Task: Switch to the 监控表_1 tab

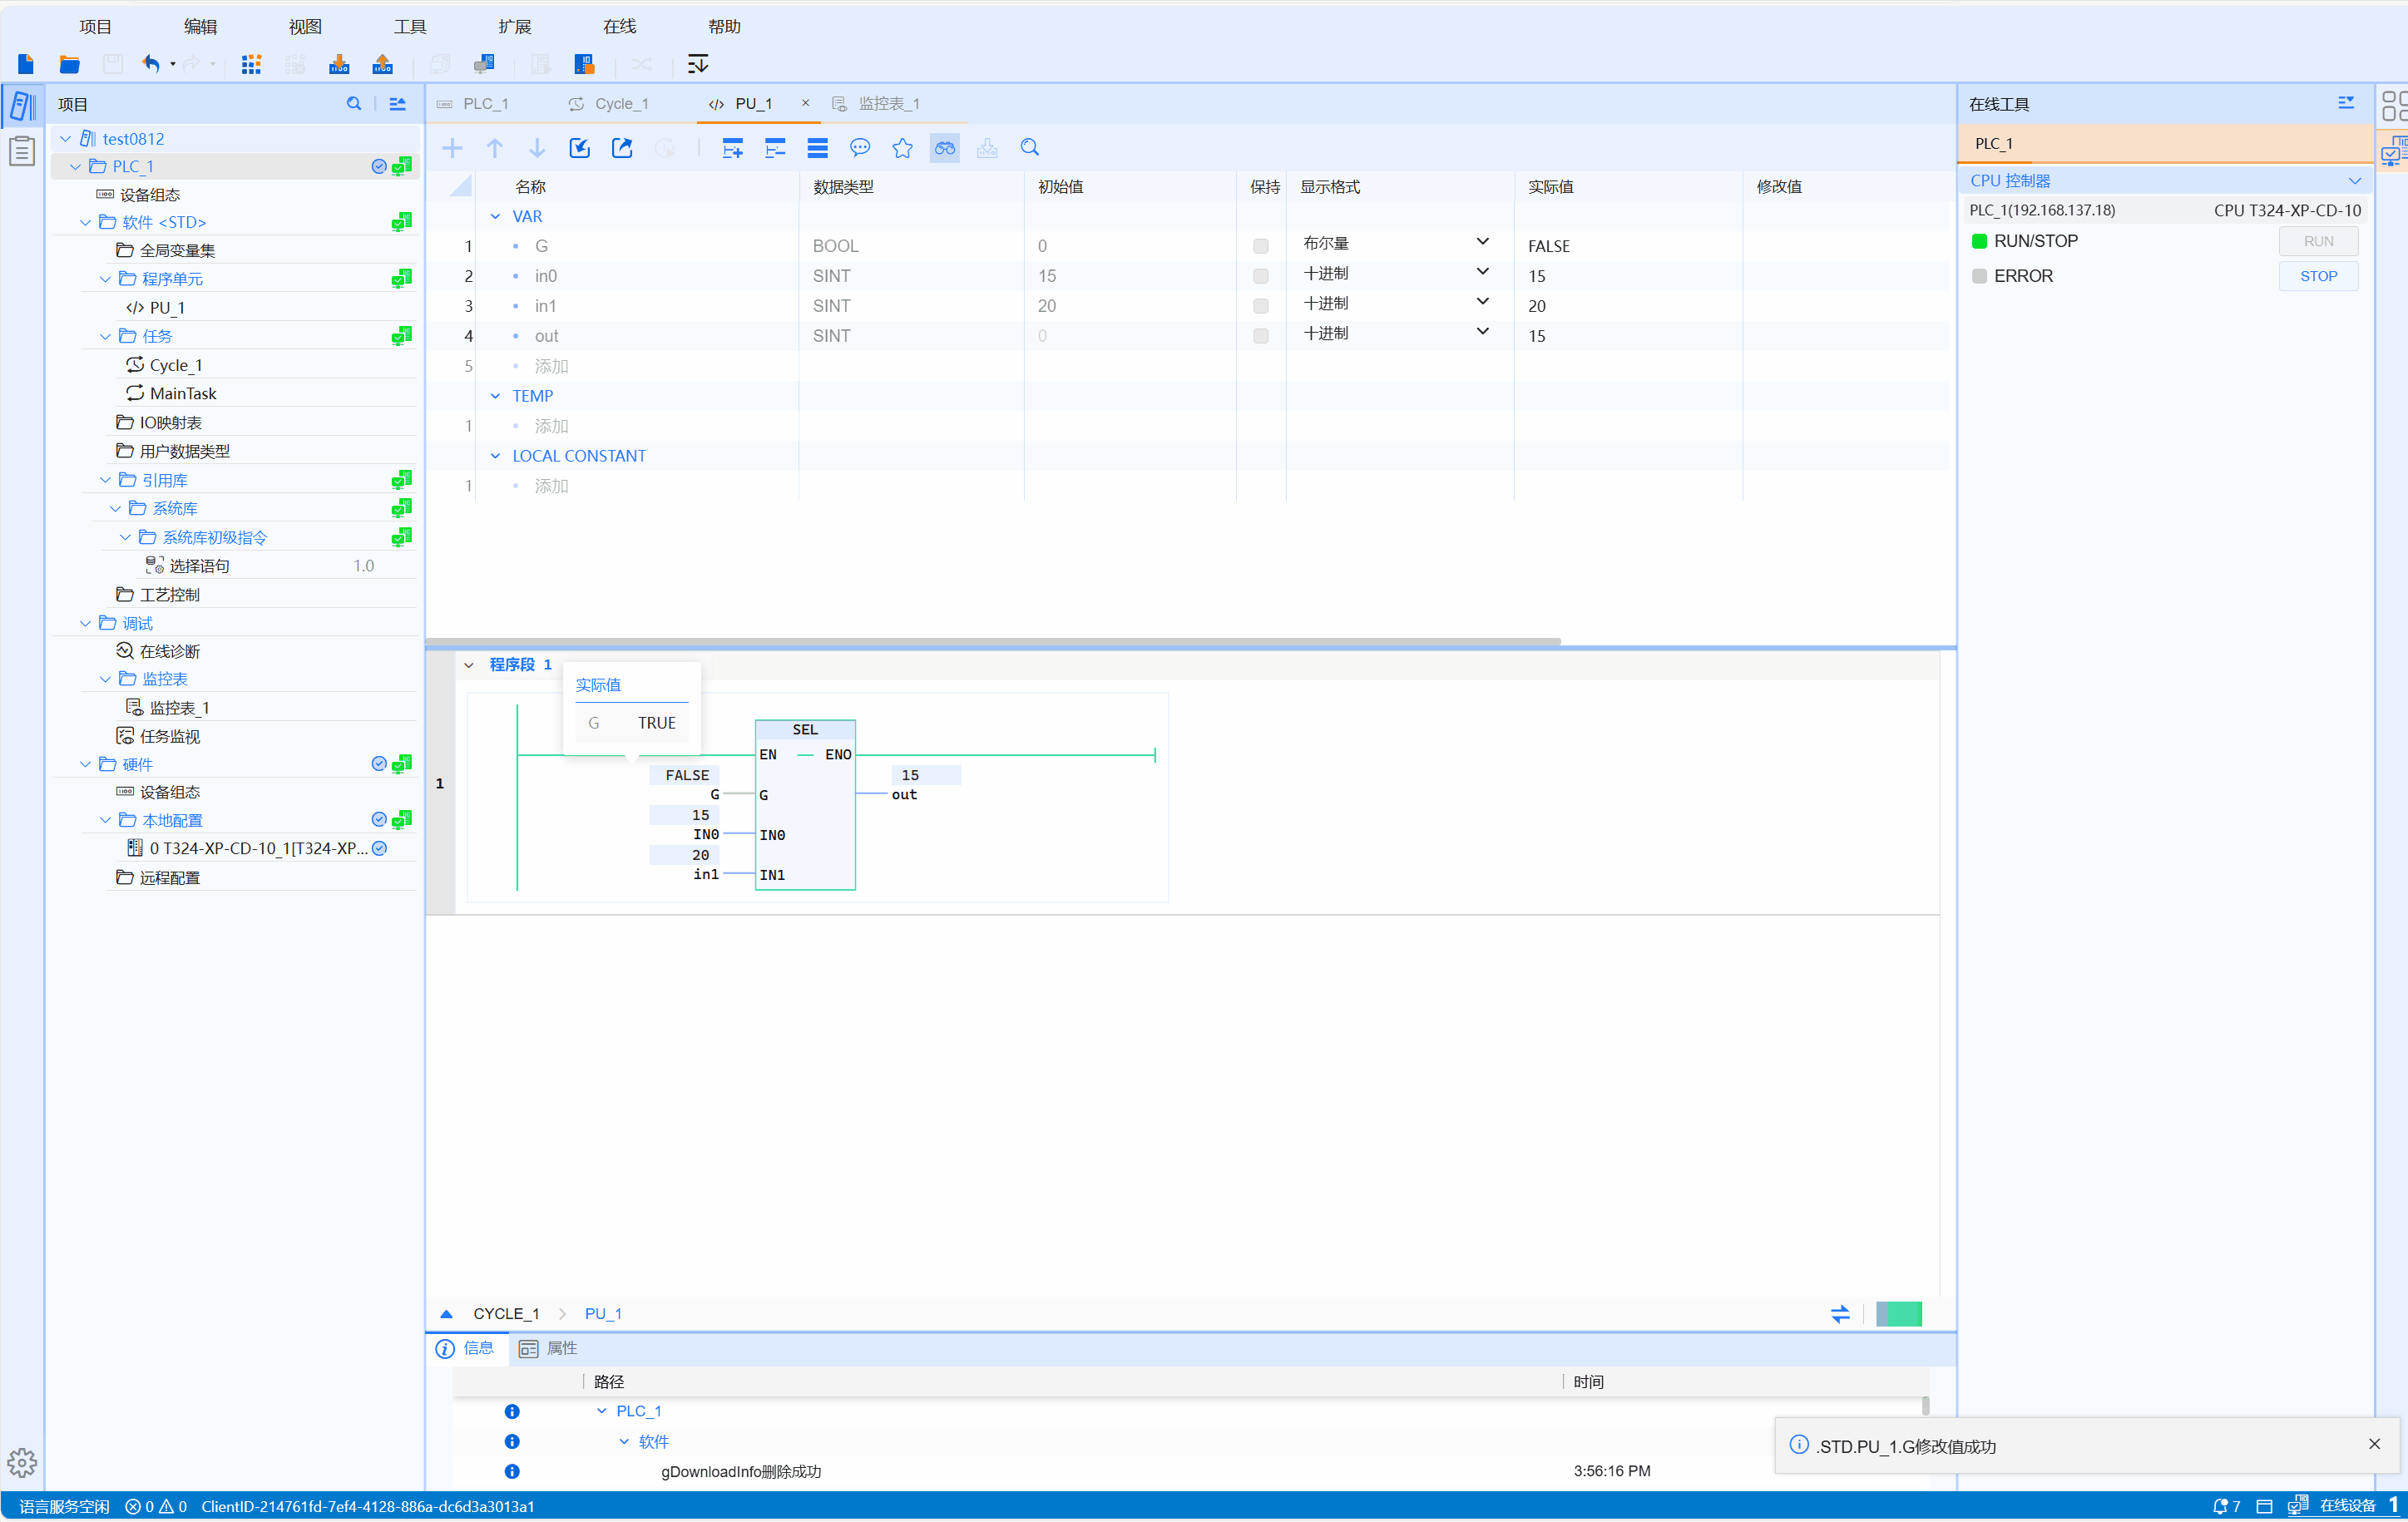Action: [888, 104]
